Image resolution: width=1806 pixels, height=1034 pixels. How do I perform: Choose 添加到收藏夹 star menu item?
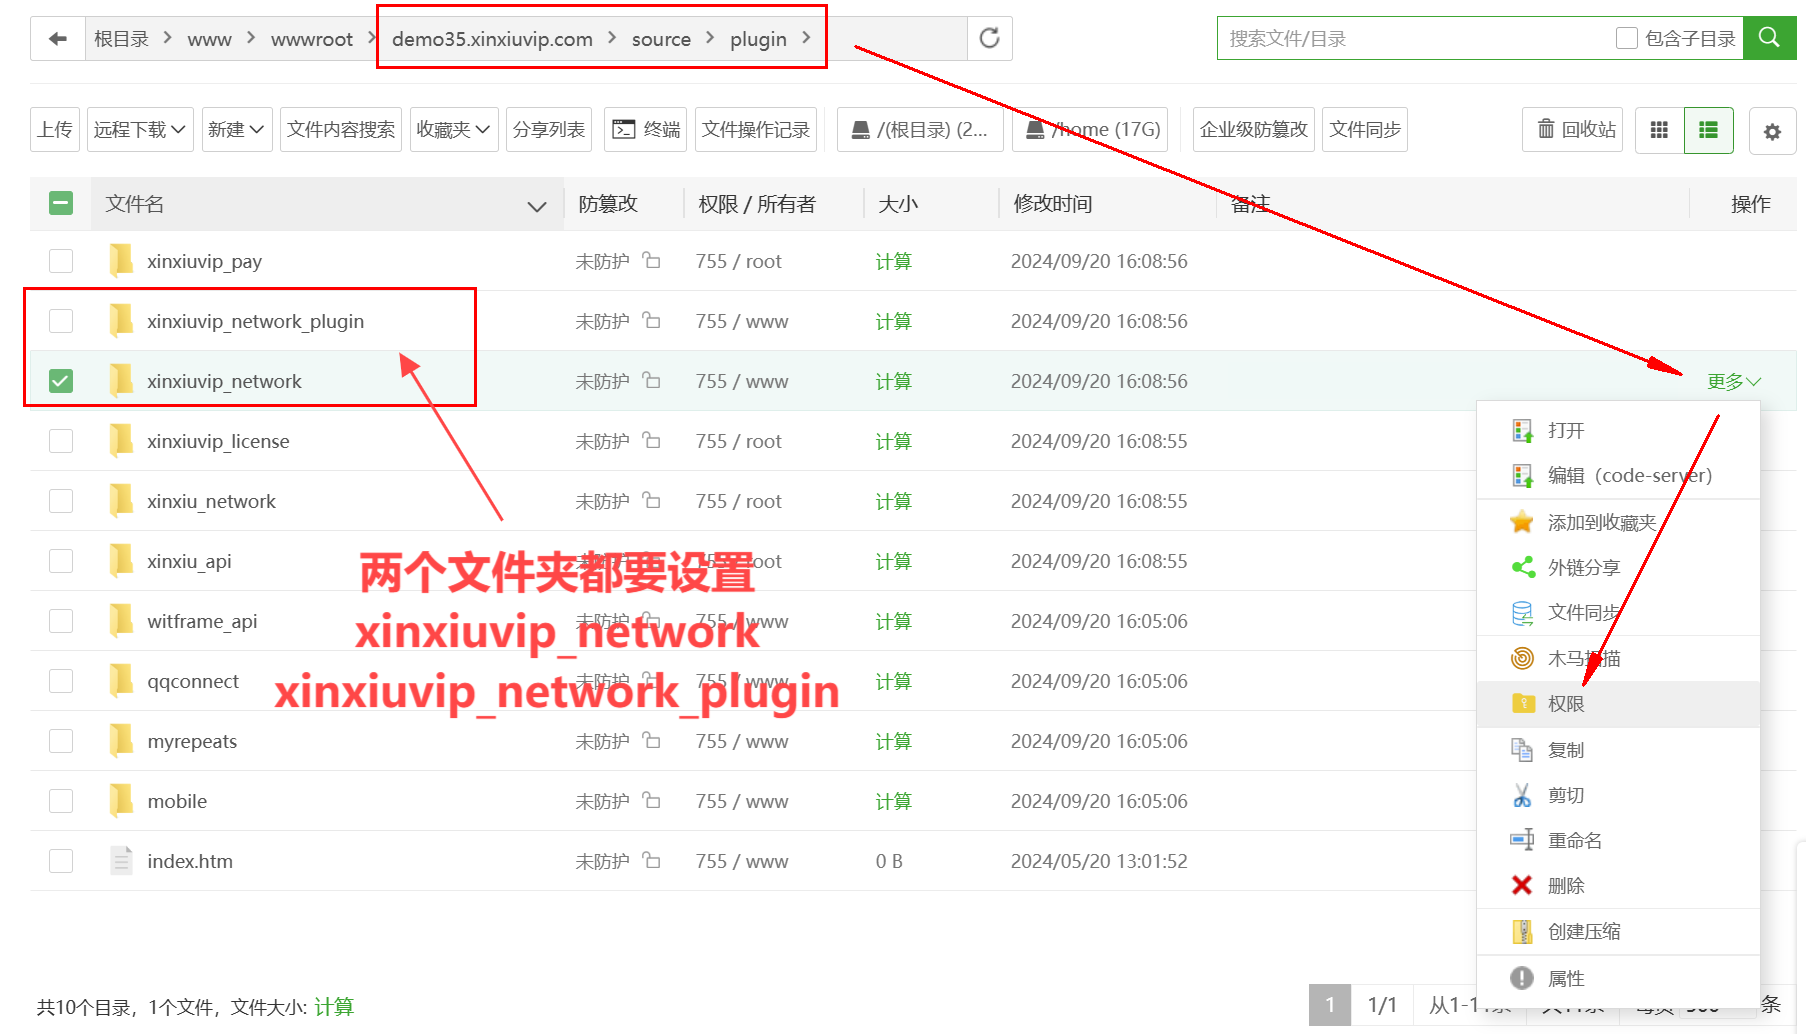pyautogui.click(x=1618, y=522)
